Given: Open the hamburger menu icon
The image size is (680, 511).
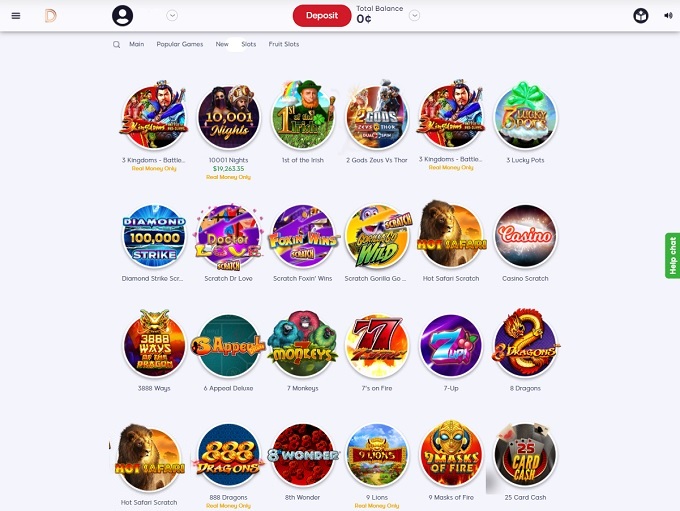Looking at the screenshot, I should (16, 16).
